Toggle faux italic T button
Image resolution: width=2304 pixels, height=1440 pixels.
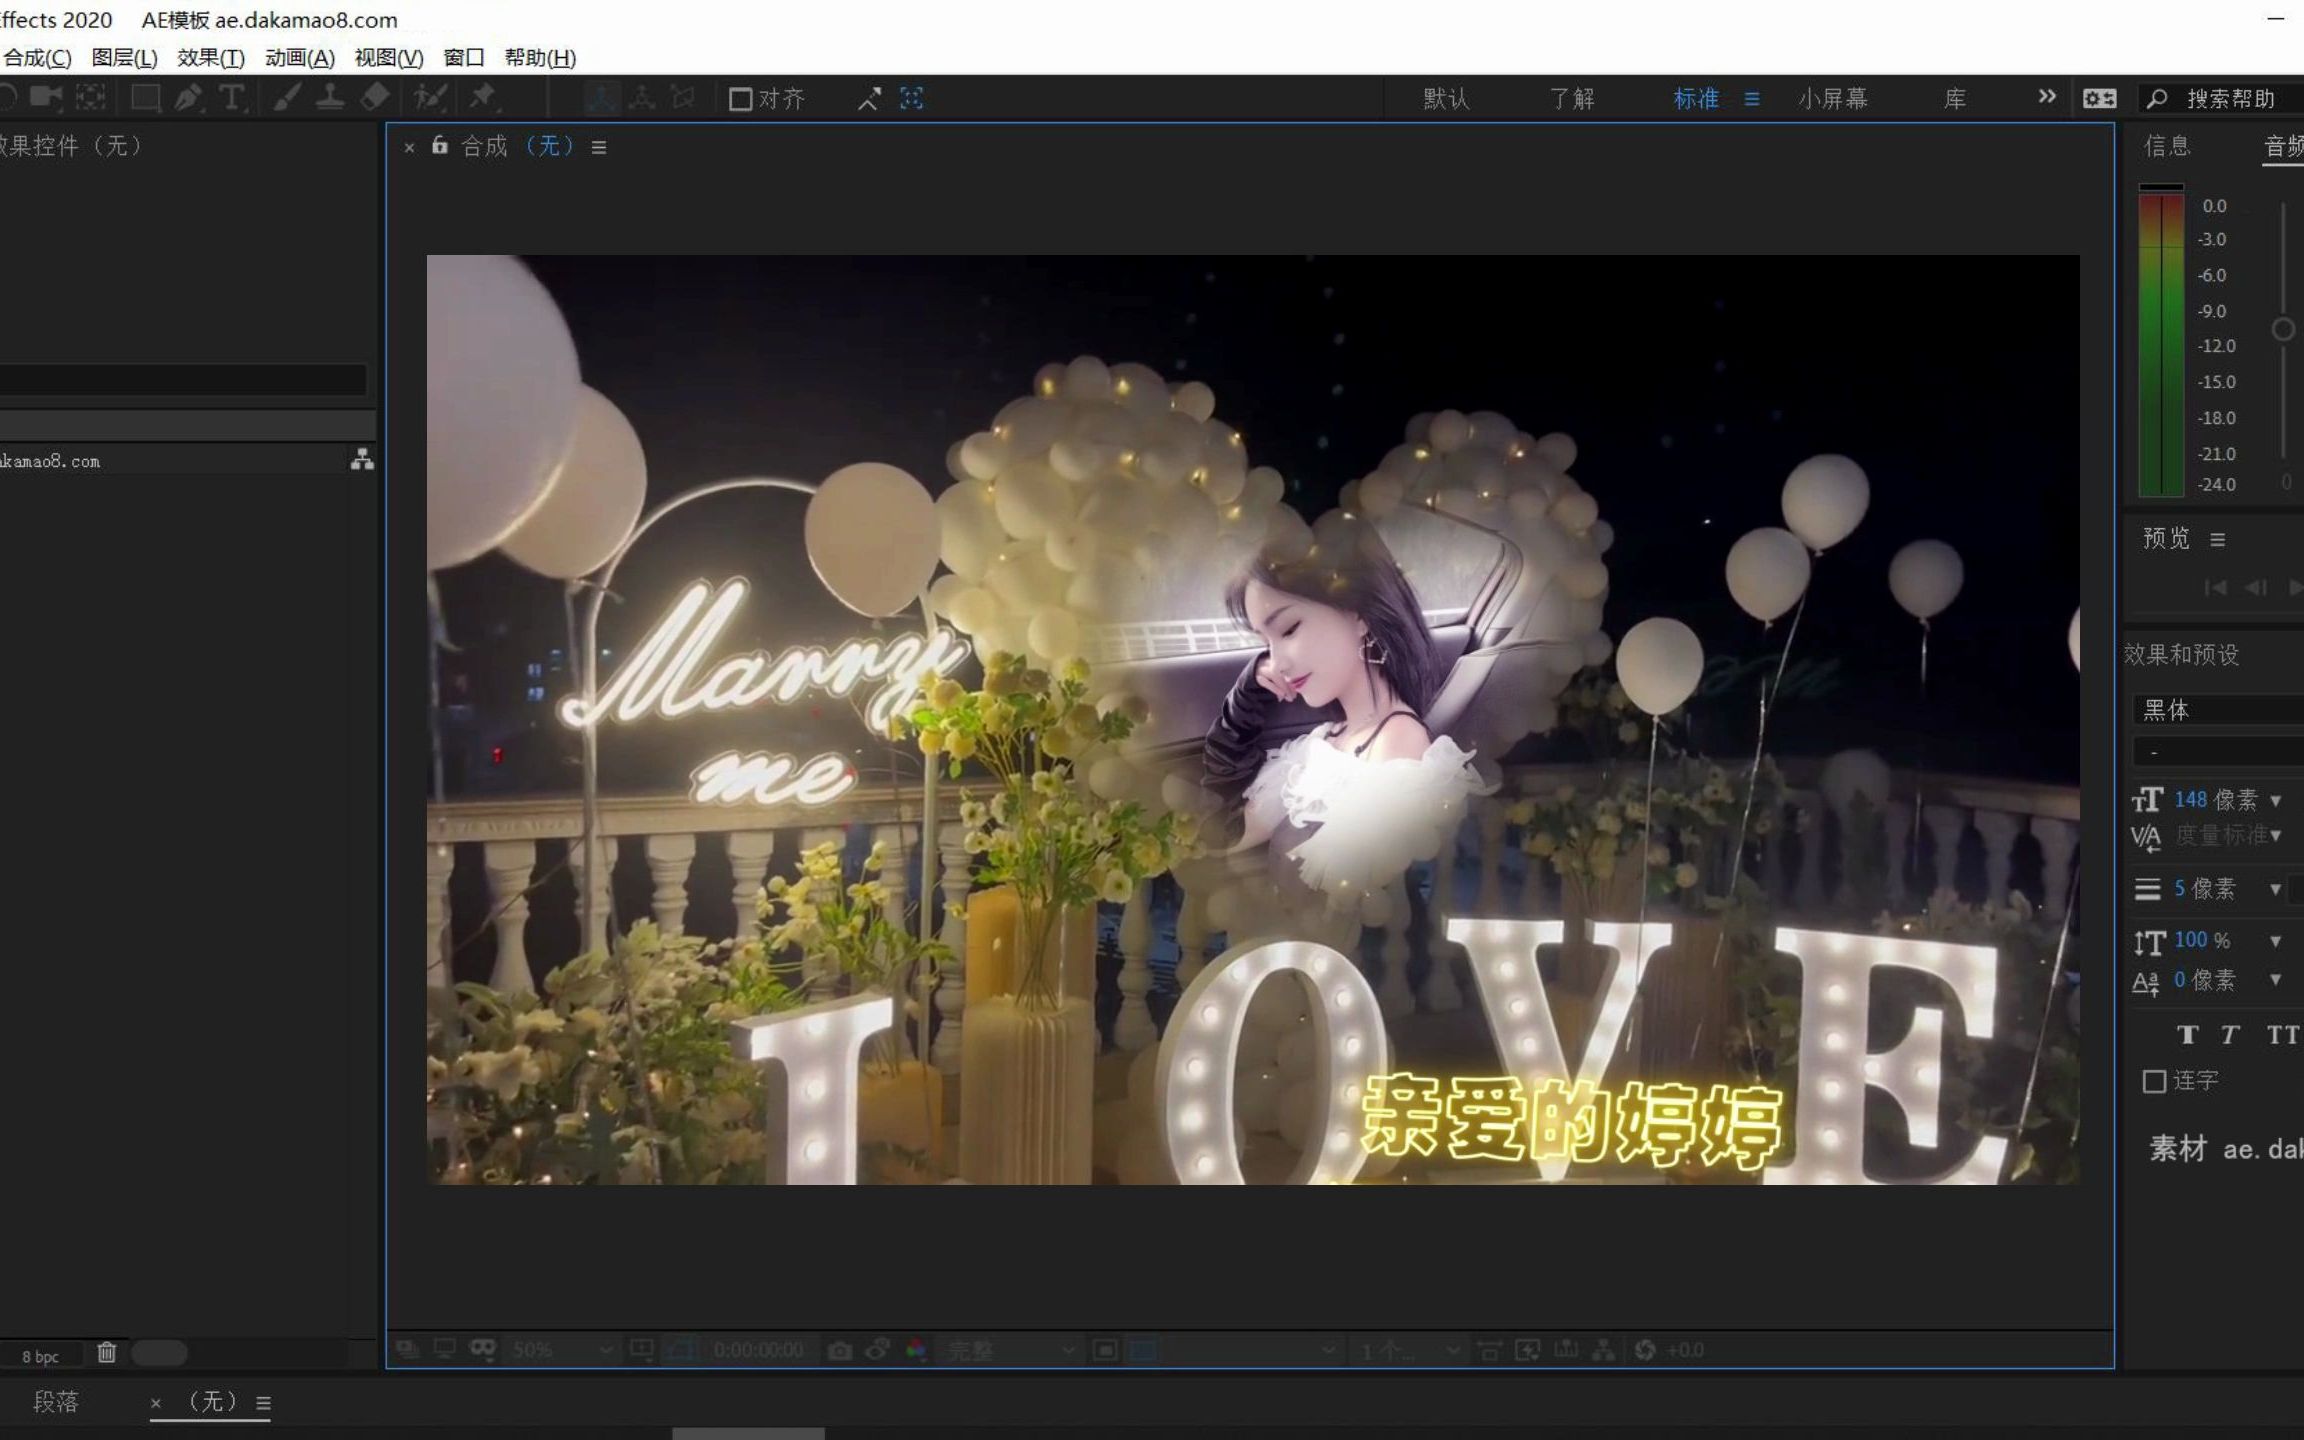2229,1035
